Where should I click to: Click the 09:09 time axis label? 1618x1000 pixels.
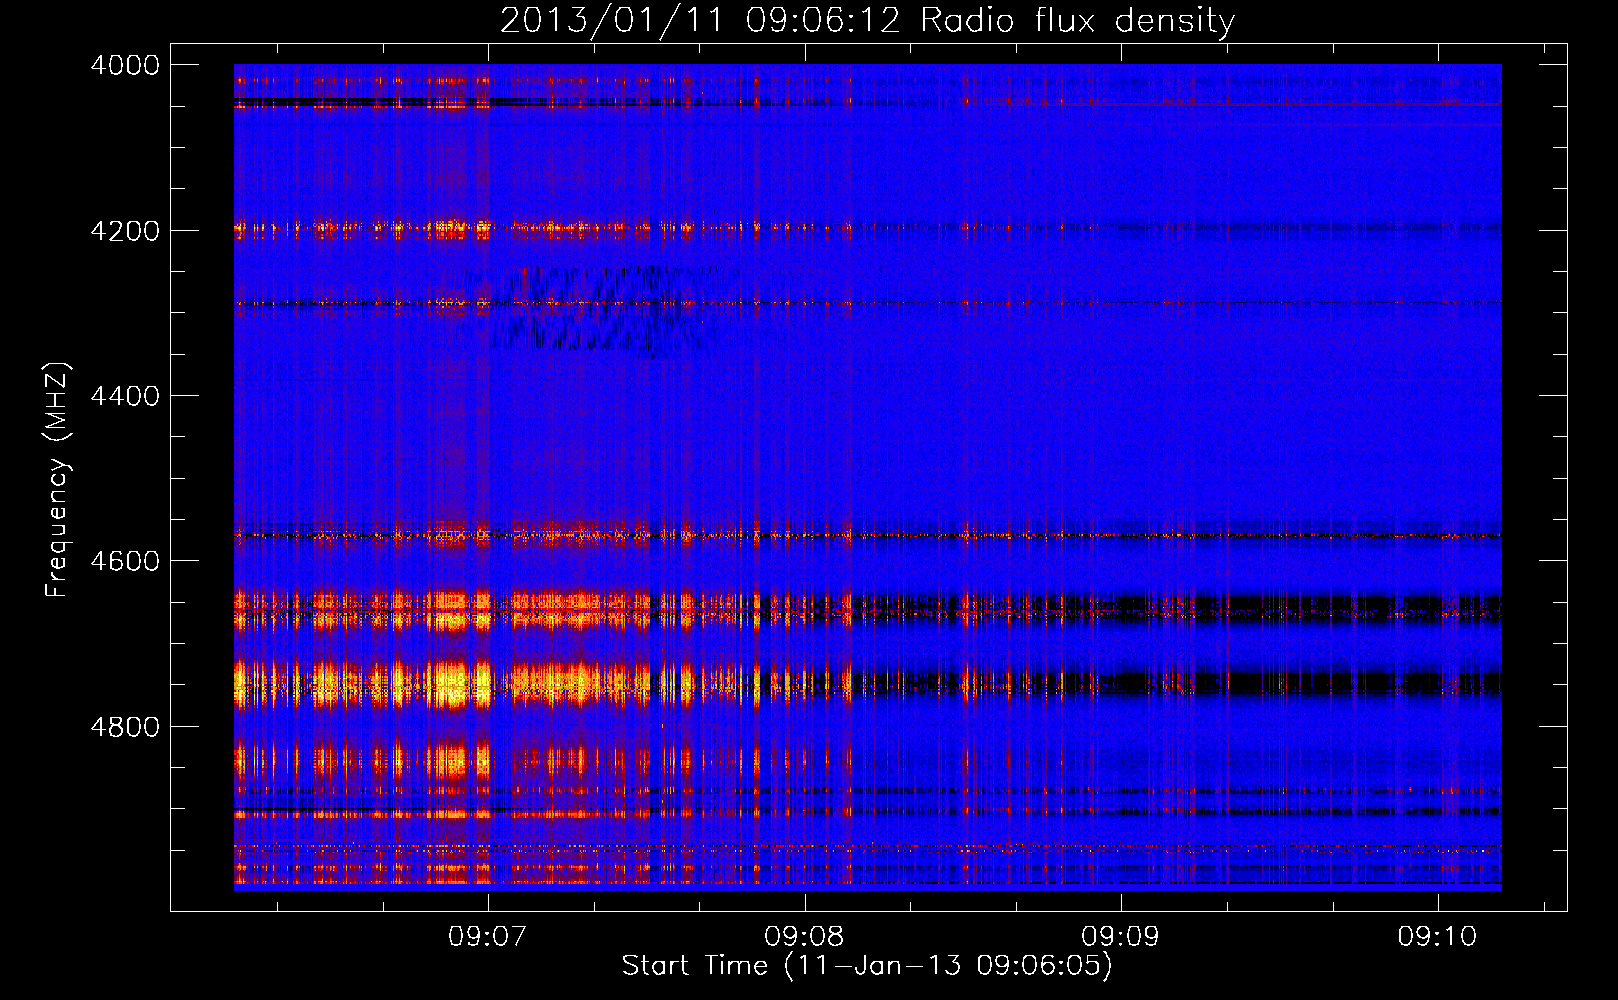pyautogui.click(x=1121, y=937)
